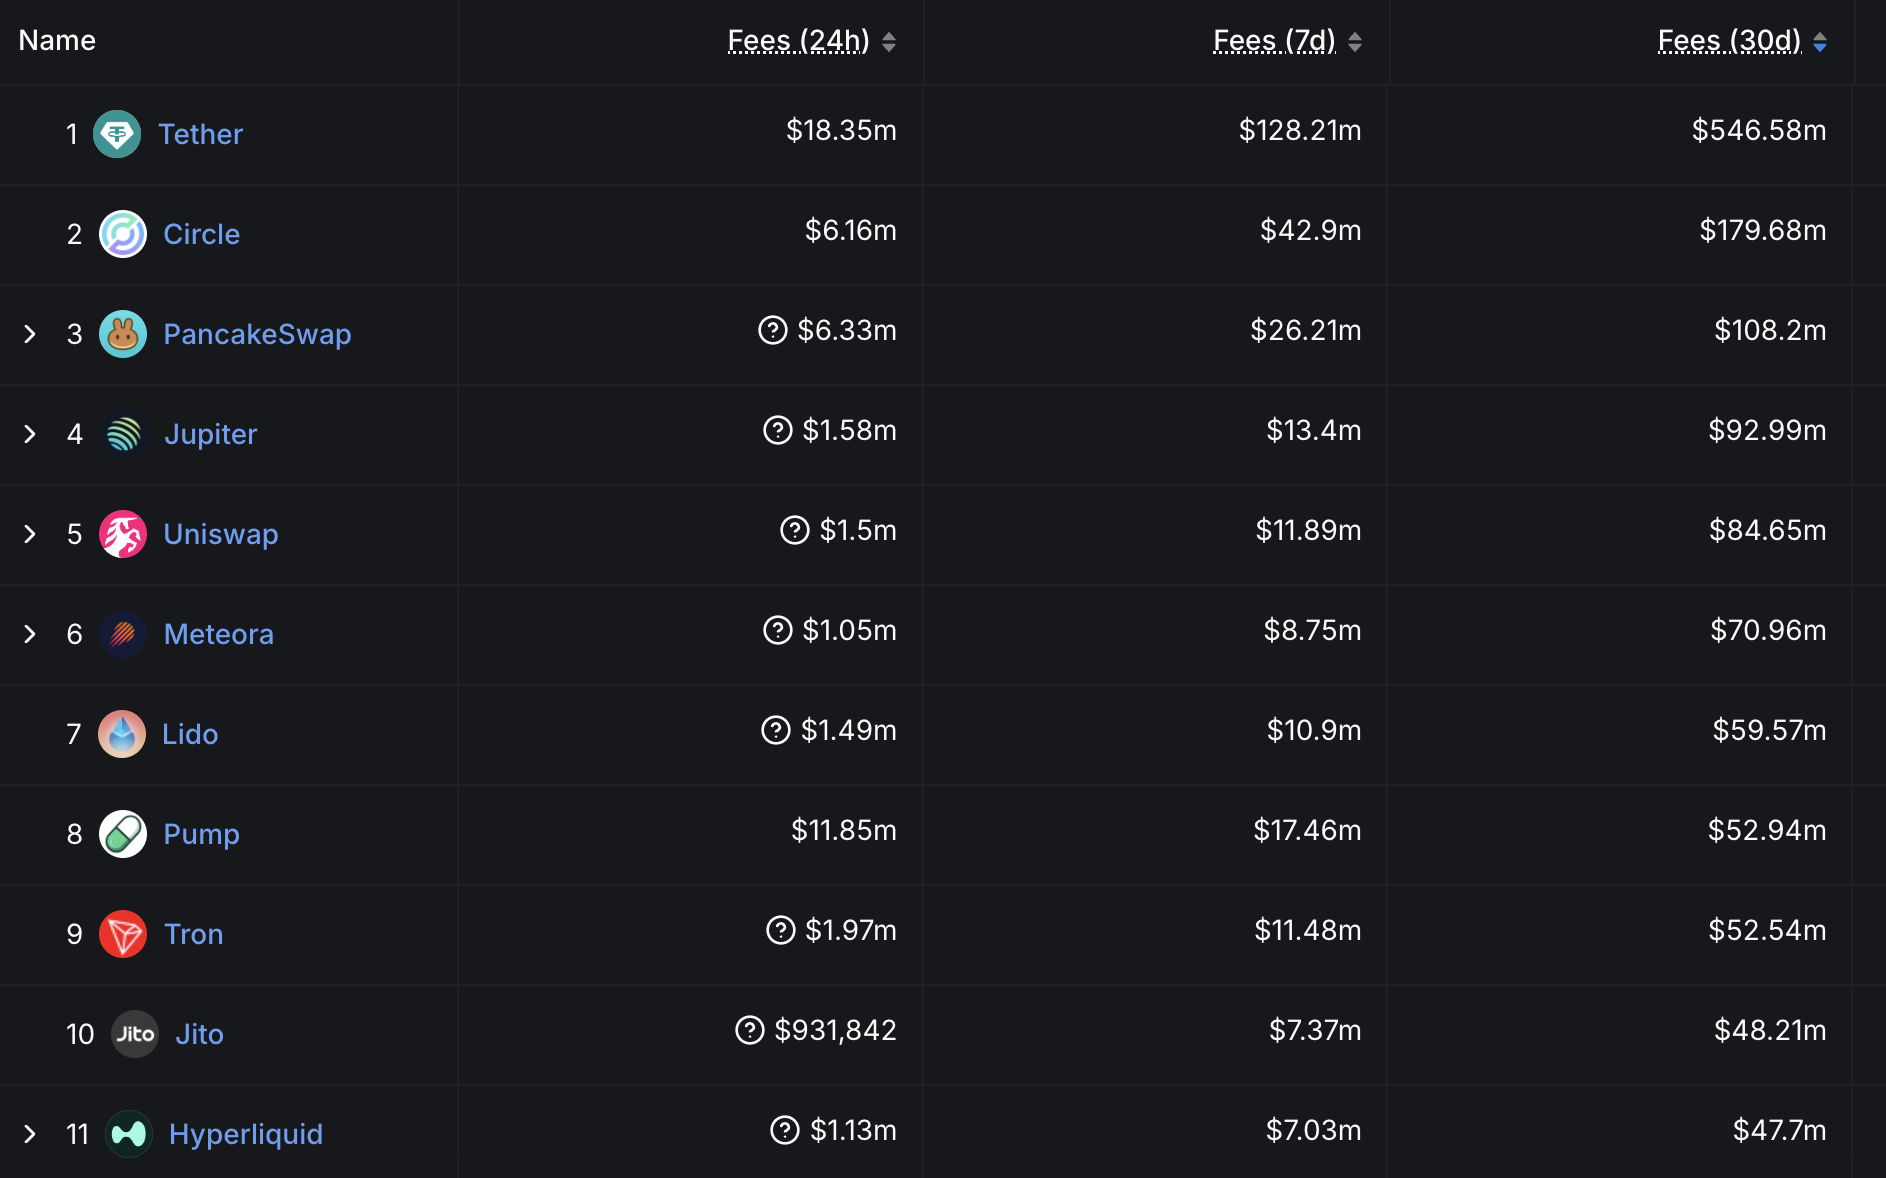
Task: Open the Circle protocol link
Action: coord(201,234)
